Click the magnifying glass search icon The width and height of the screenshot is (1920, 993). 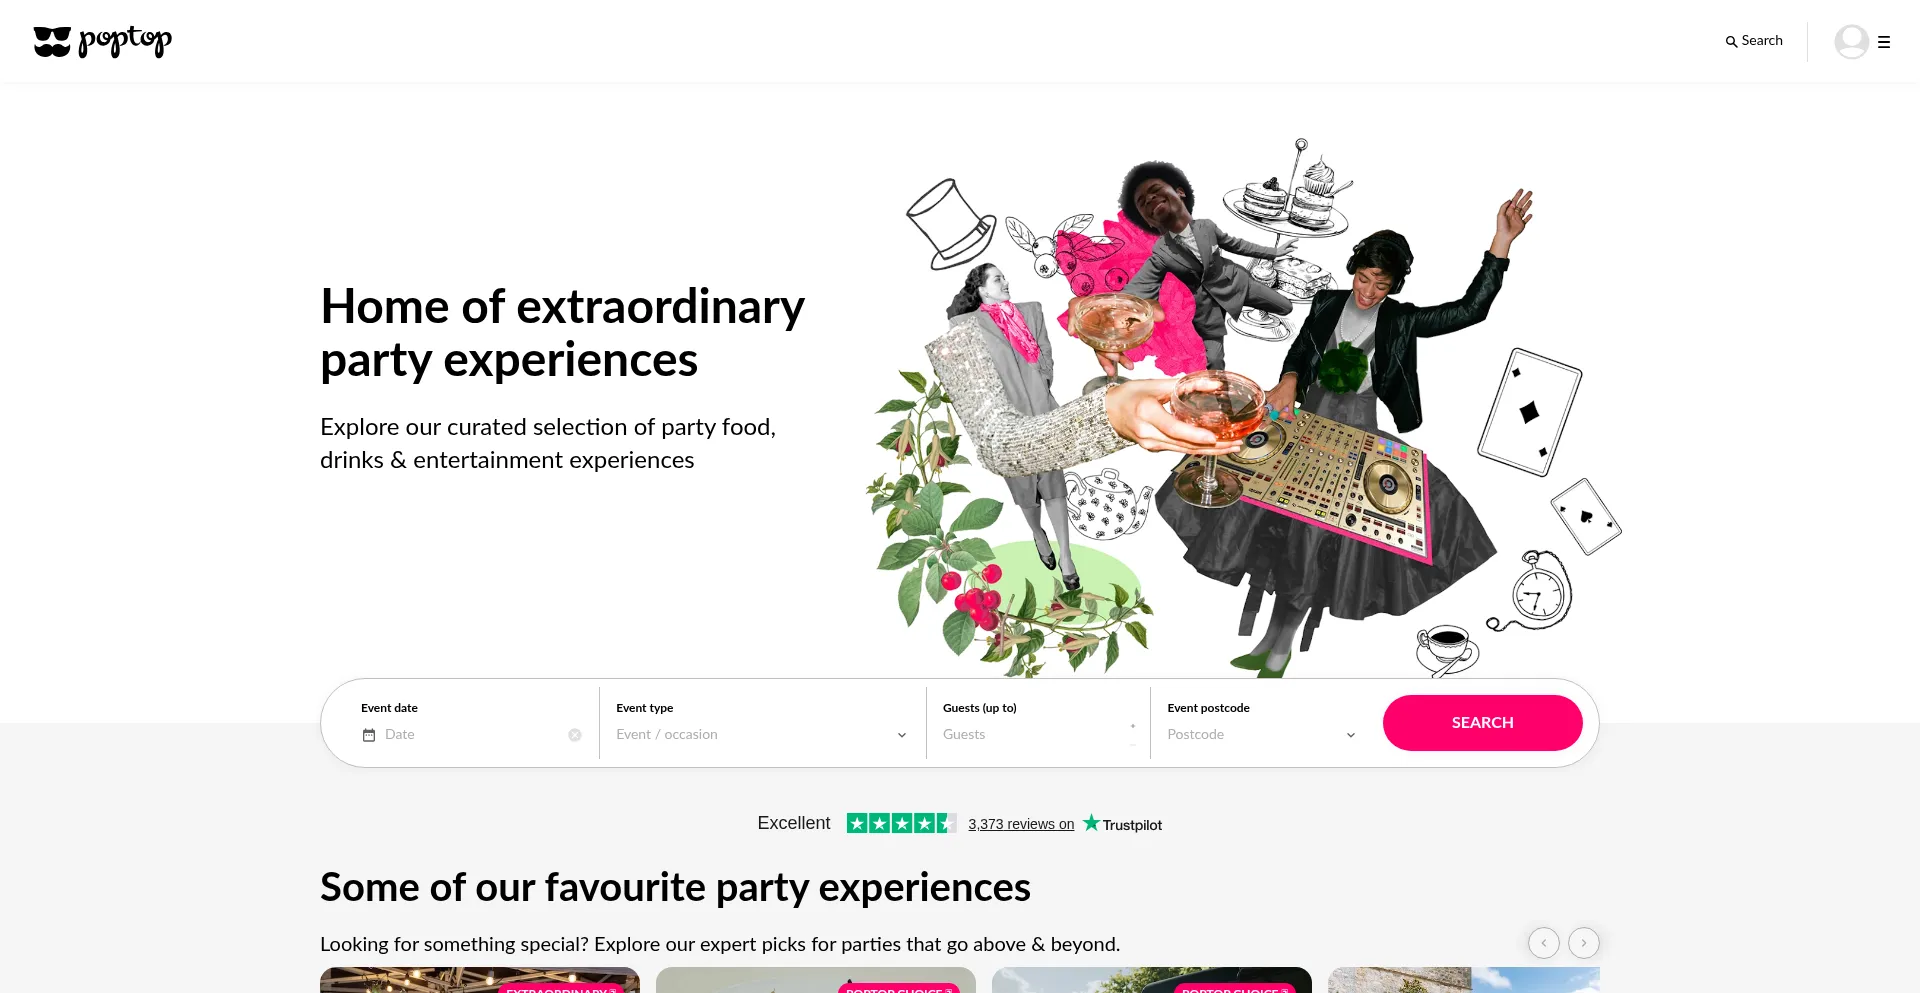click(x=1731, y=42)
